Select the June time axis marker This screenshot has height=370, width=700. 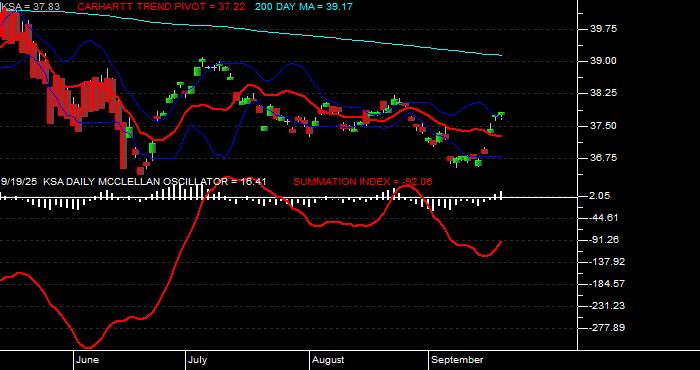[x=88, y=360]
